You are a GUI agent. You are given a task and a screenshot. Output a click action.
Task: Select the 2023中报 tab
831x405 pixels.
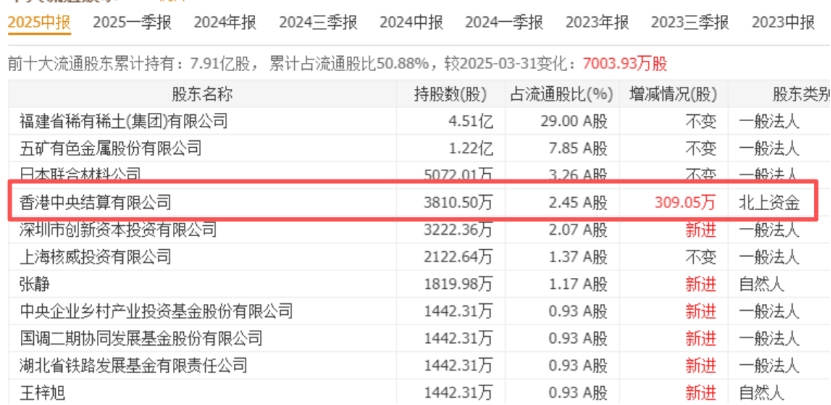(x=783, y=23)
